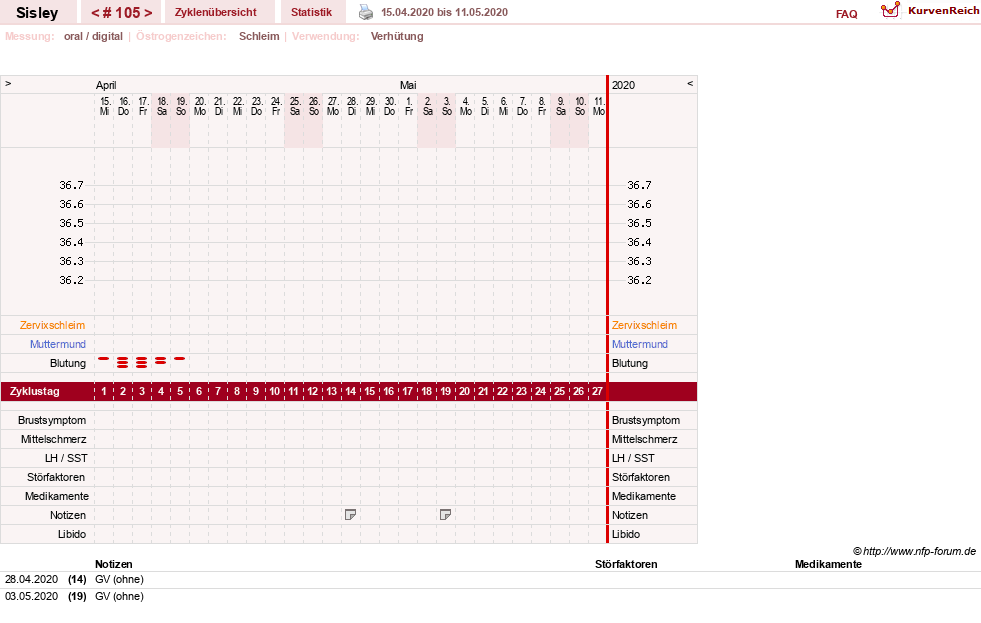Click date header 3. So
The height and width of the screenshot is (623, 981).
(447, 106)
